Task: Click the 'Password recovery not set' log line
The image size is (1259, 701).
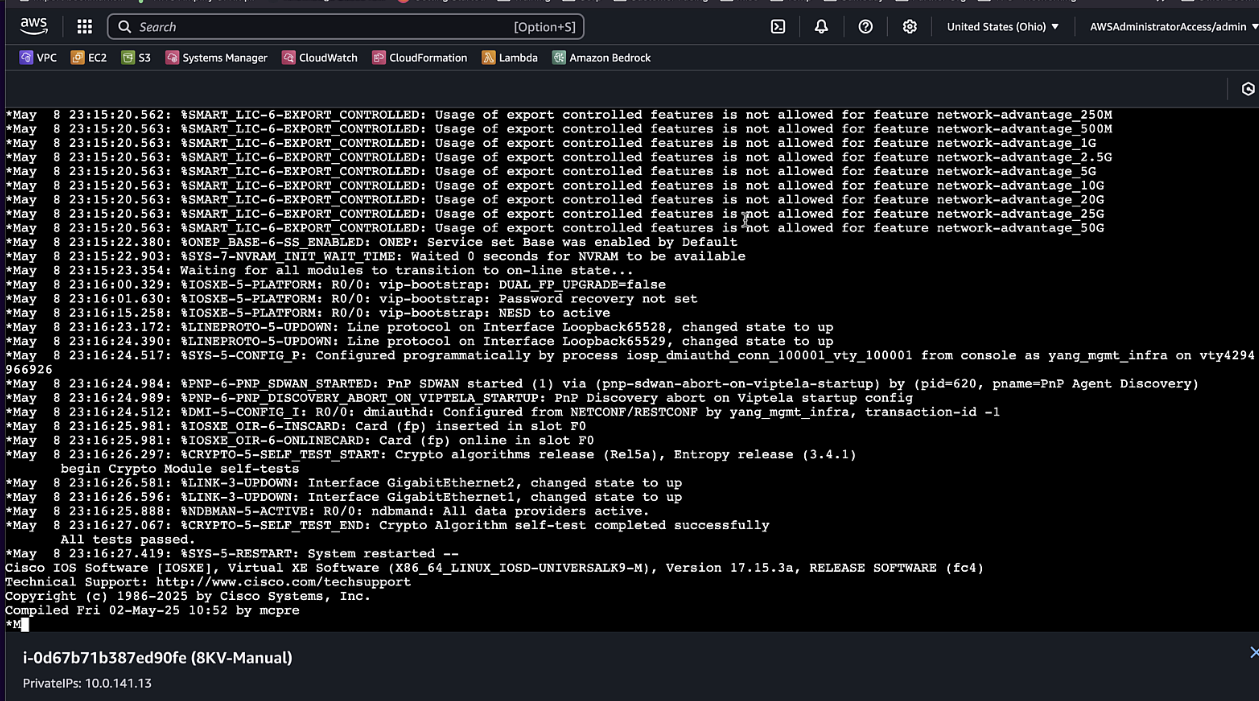Action: [351, 299]
